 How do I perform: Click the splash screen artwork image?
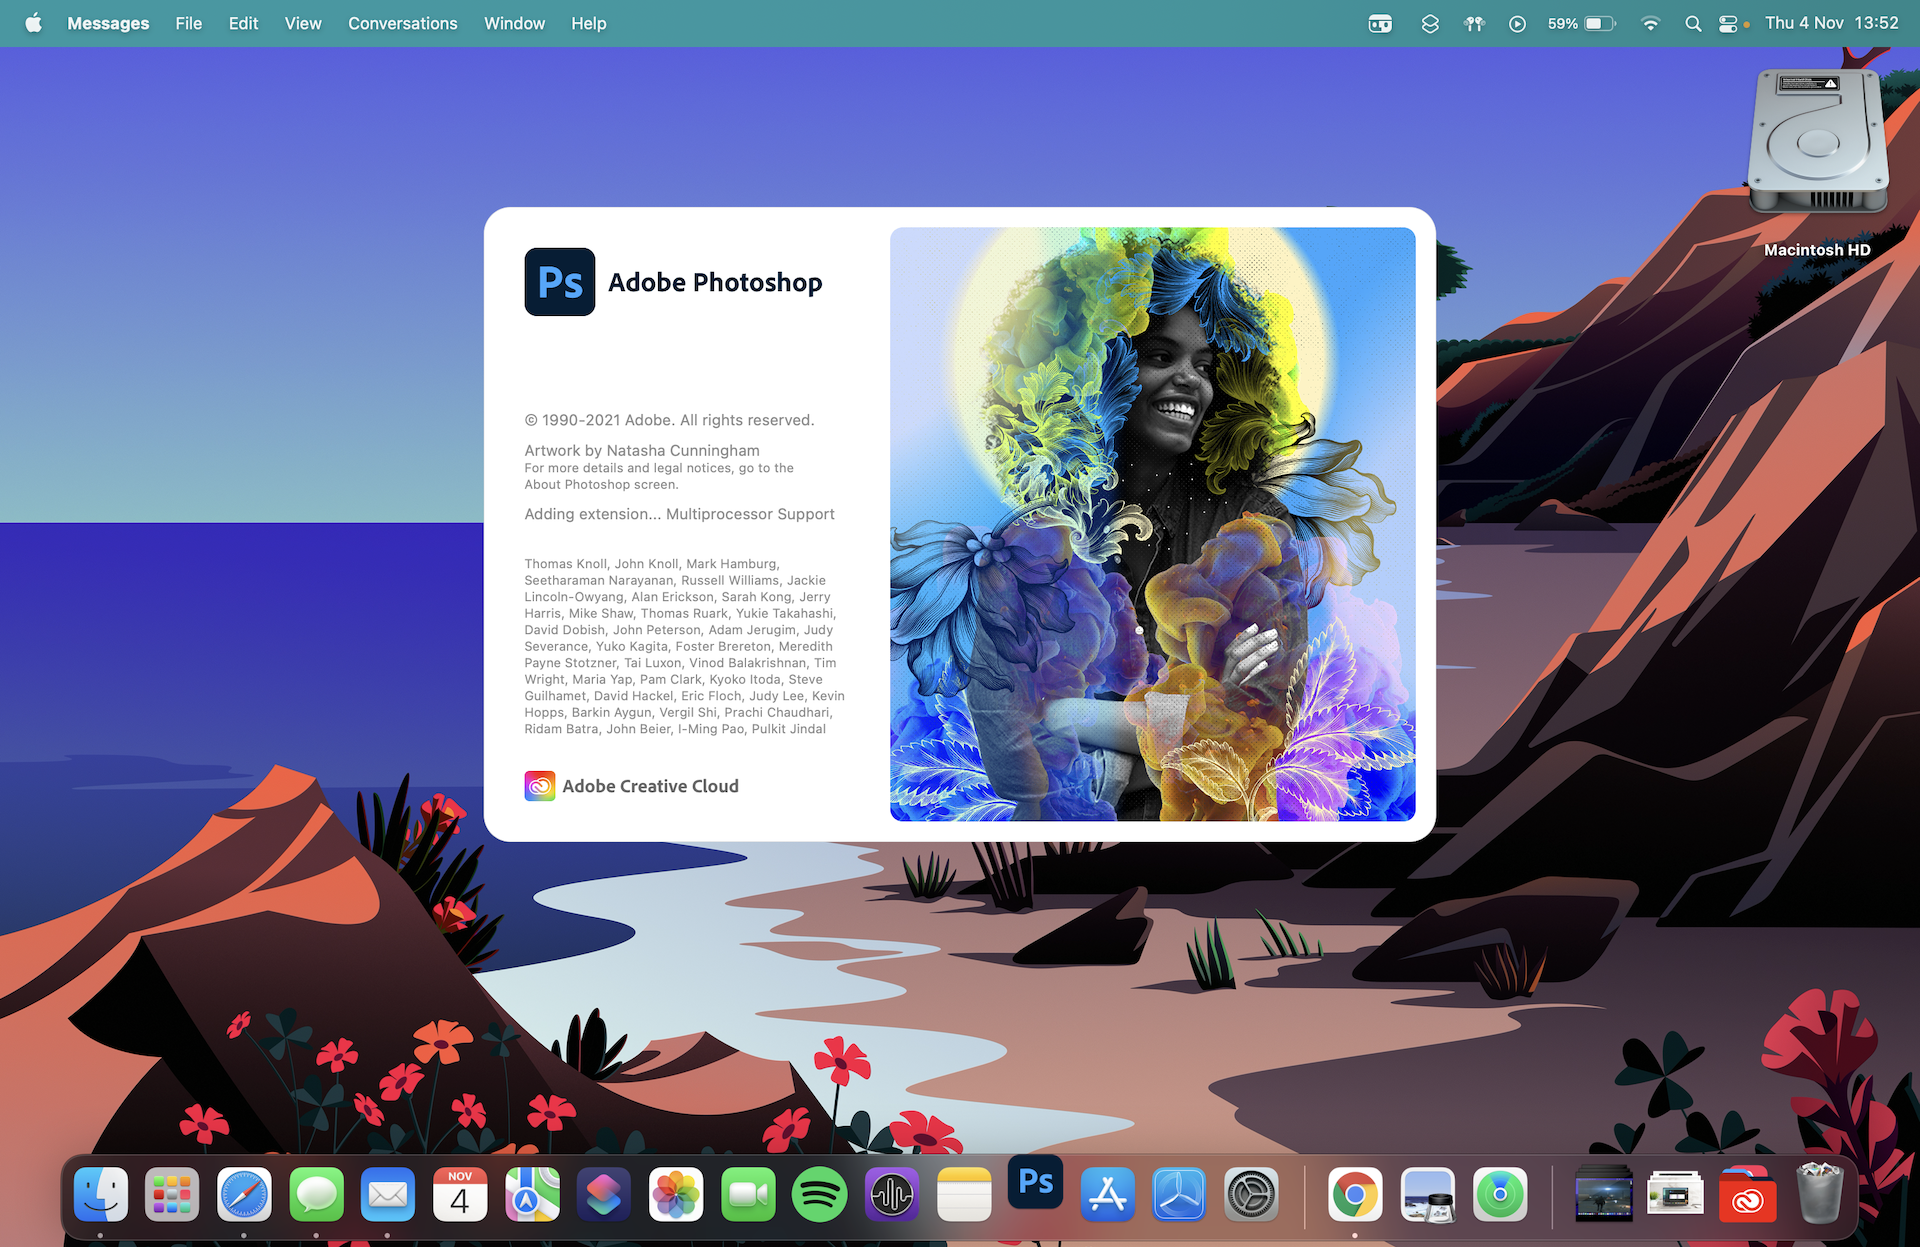point(1153,524)
